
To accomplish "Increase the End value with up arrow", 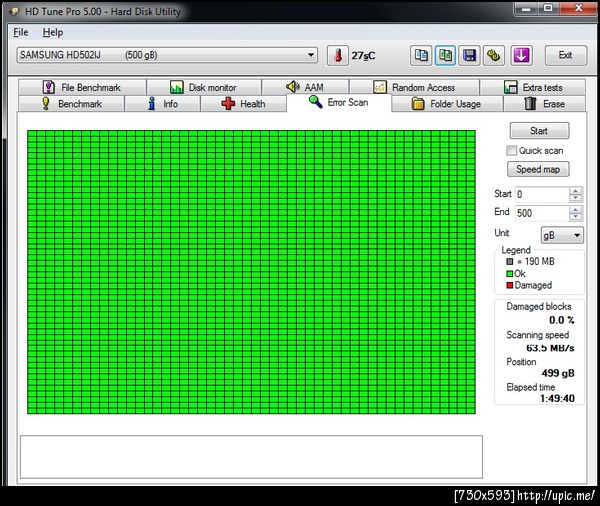I will coord(576,209).
